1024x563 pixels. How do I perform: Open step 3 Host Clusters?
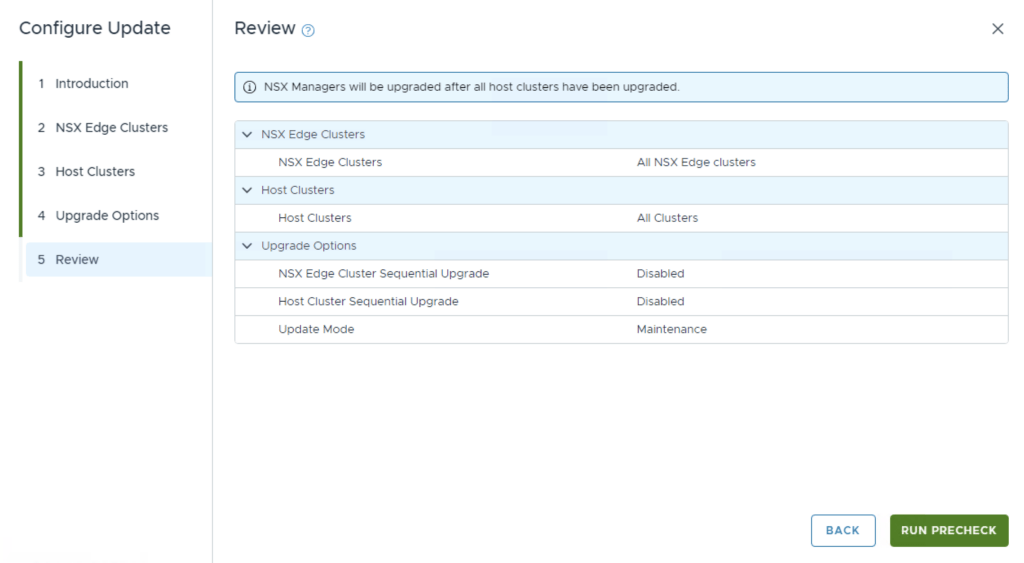click(95, 172)
